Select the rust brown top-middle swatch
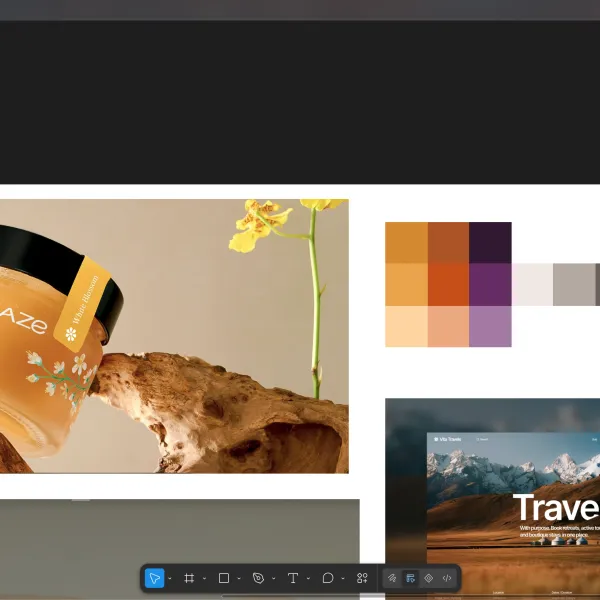600x600 pixels. point(448,243)
